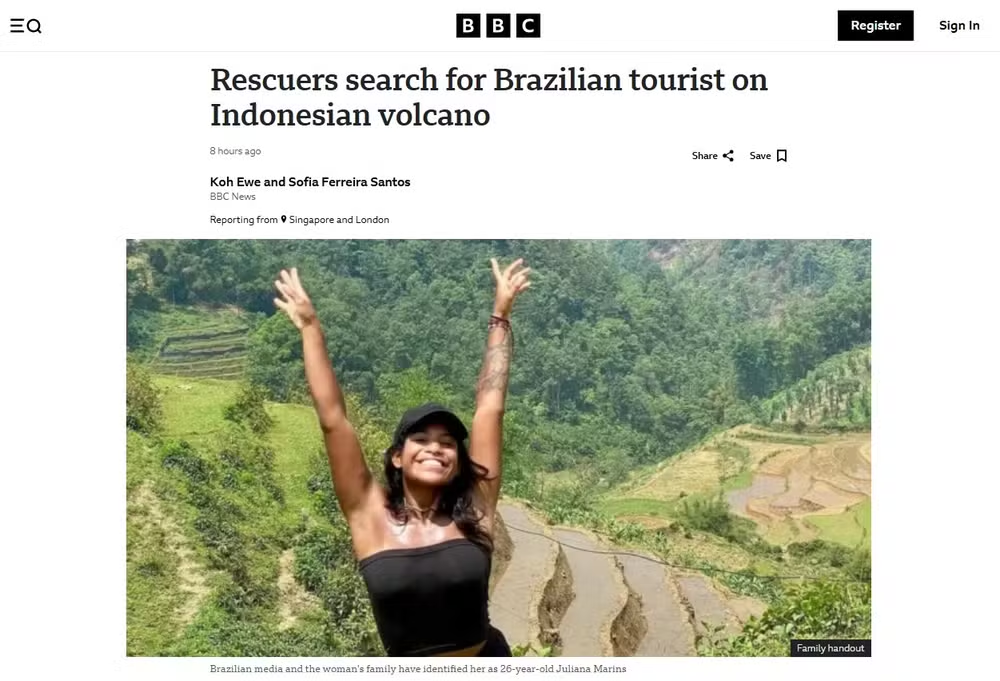Click the Sign In link
This screenshot has width=1000, height=681.
pos(959,26)
